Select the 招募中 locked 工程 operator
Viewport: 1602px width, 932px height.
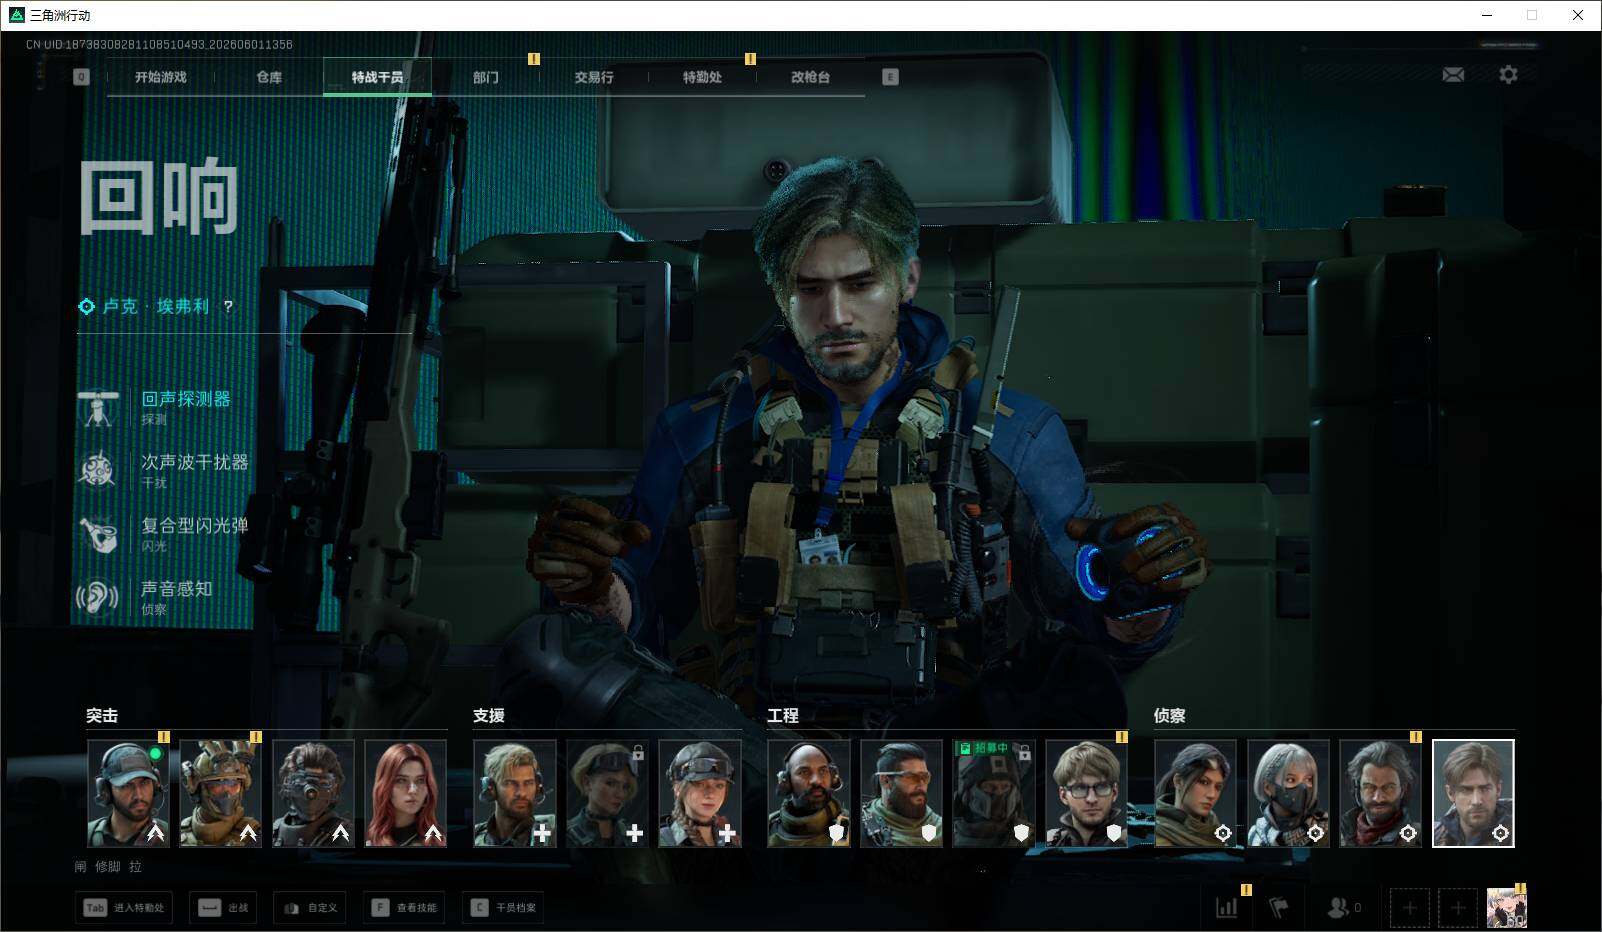(x=994, y=794)
